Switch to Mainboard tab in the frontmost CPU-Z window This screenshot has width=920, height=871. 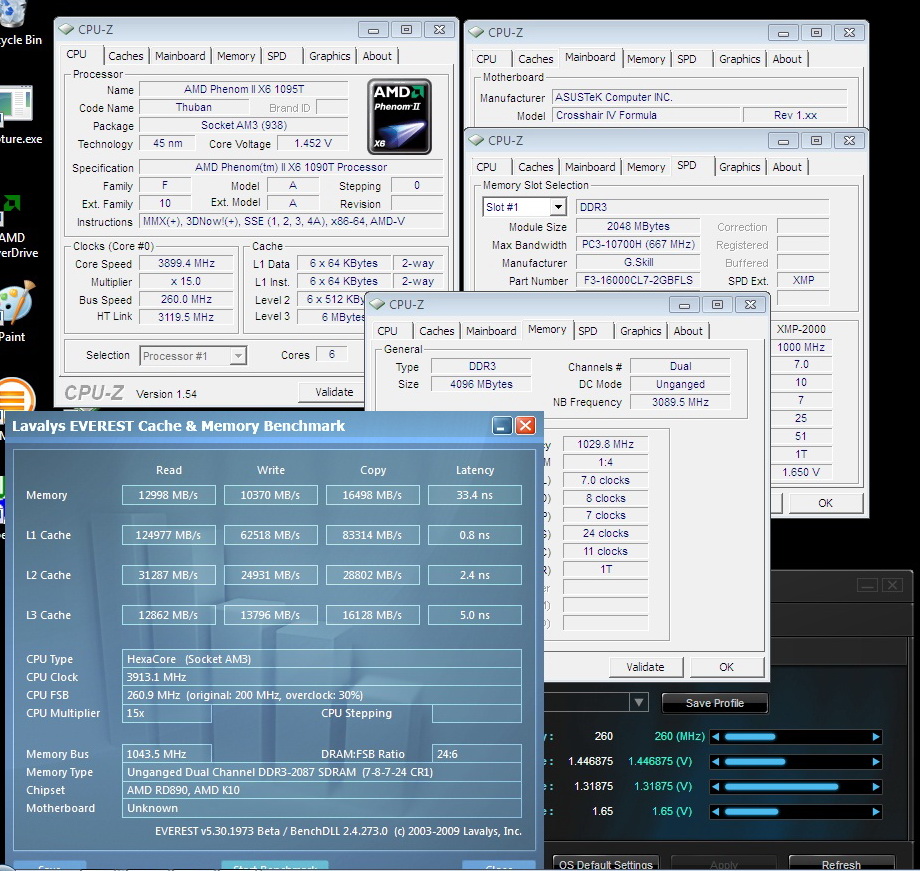point(491,330)
